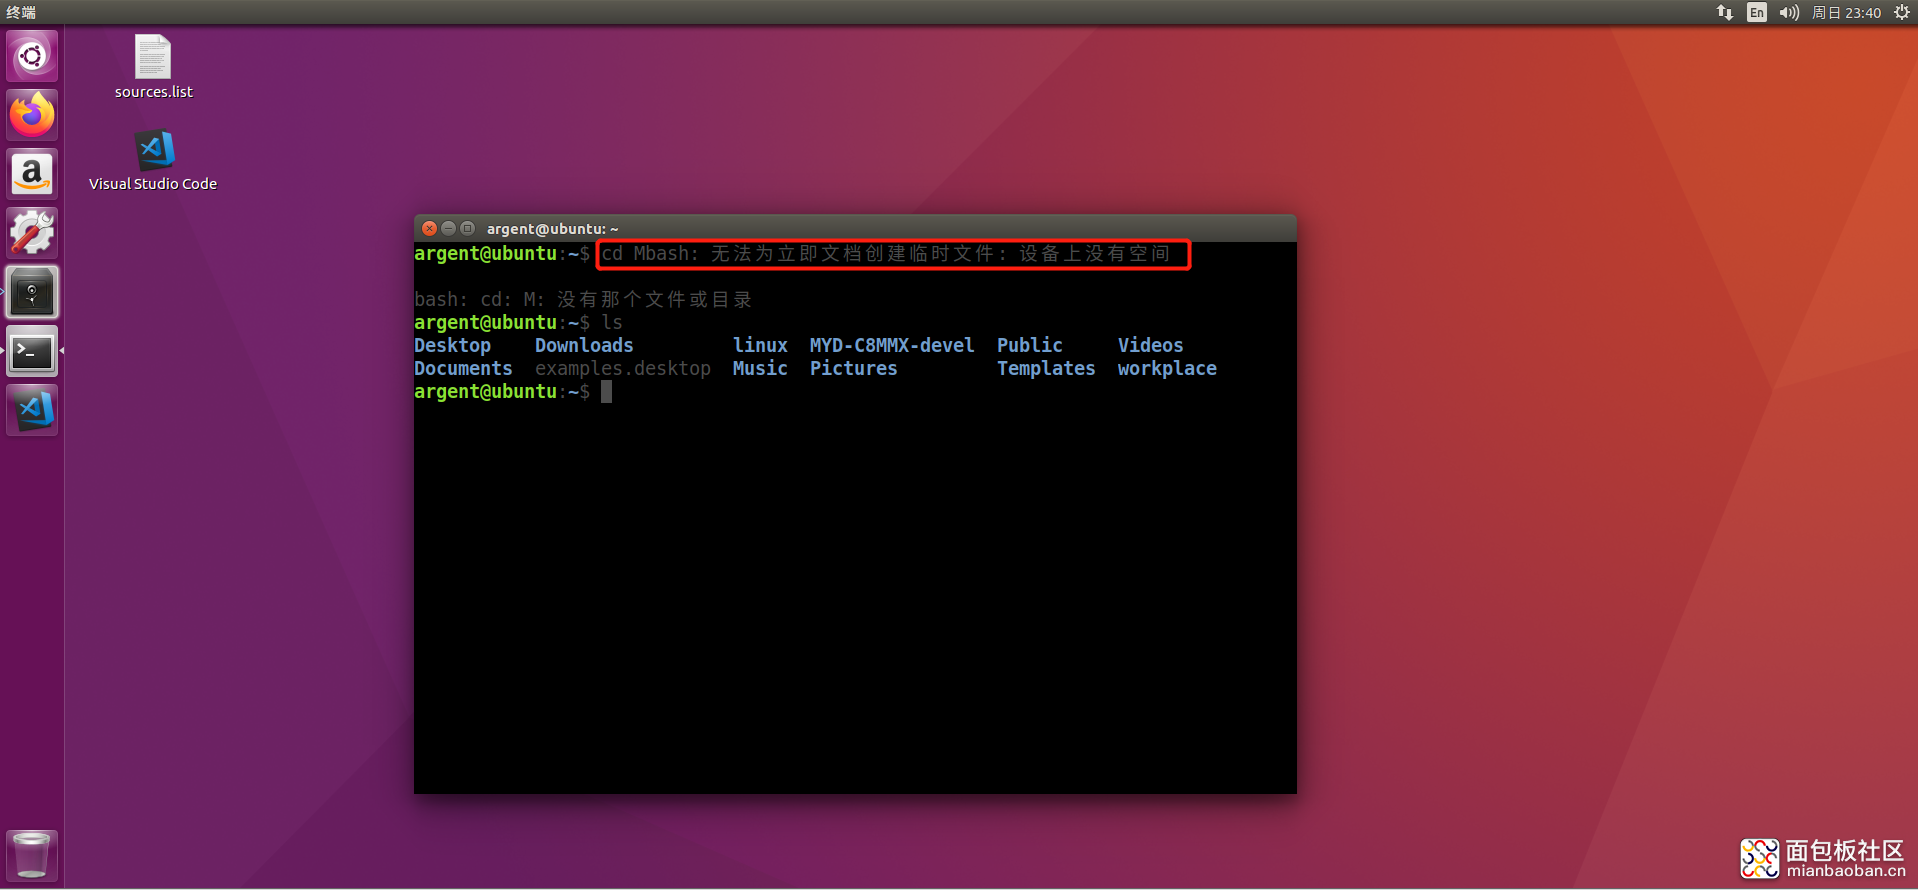Open the clock showing 周日 23:40

click(x=1846, y=12)
